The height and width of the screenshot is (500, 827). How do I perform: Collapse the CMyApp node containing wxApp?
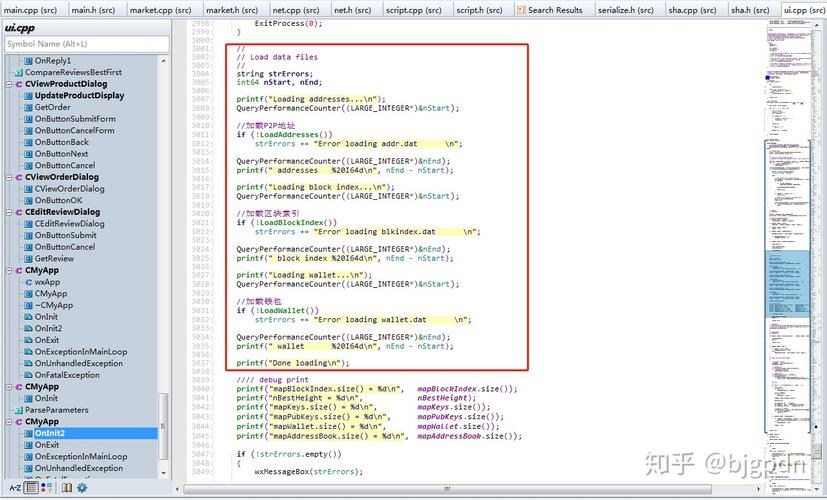click(x=9, y=270)
